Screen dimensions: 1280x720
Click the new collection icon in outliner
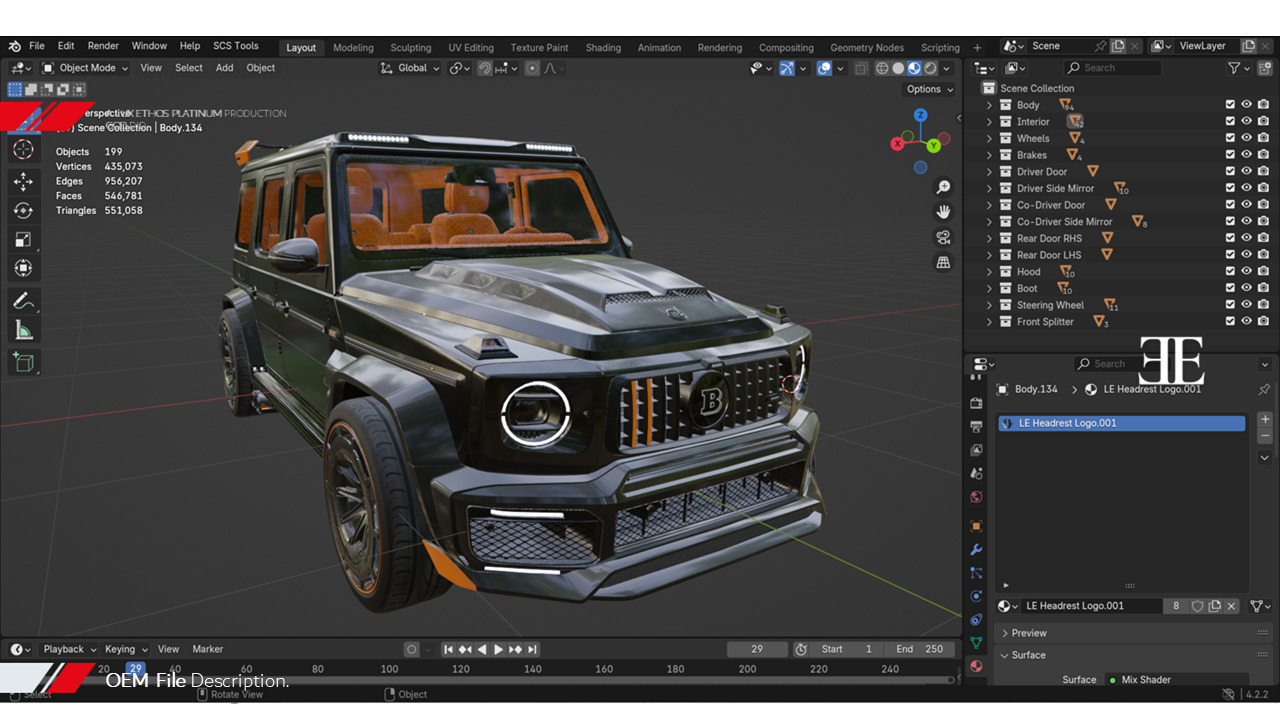1265,68
